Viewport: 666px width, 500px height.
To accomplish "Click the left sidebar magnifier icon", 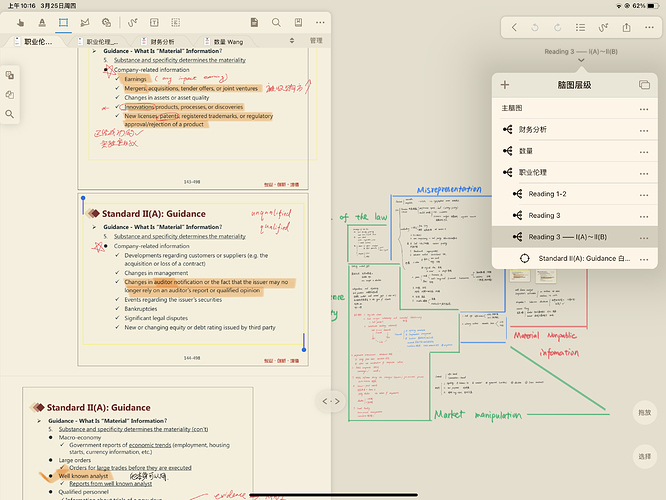I will pyautogui.click(x=9, y=114).
